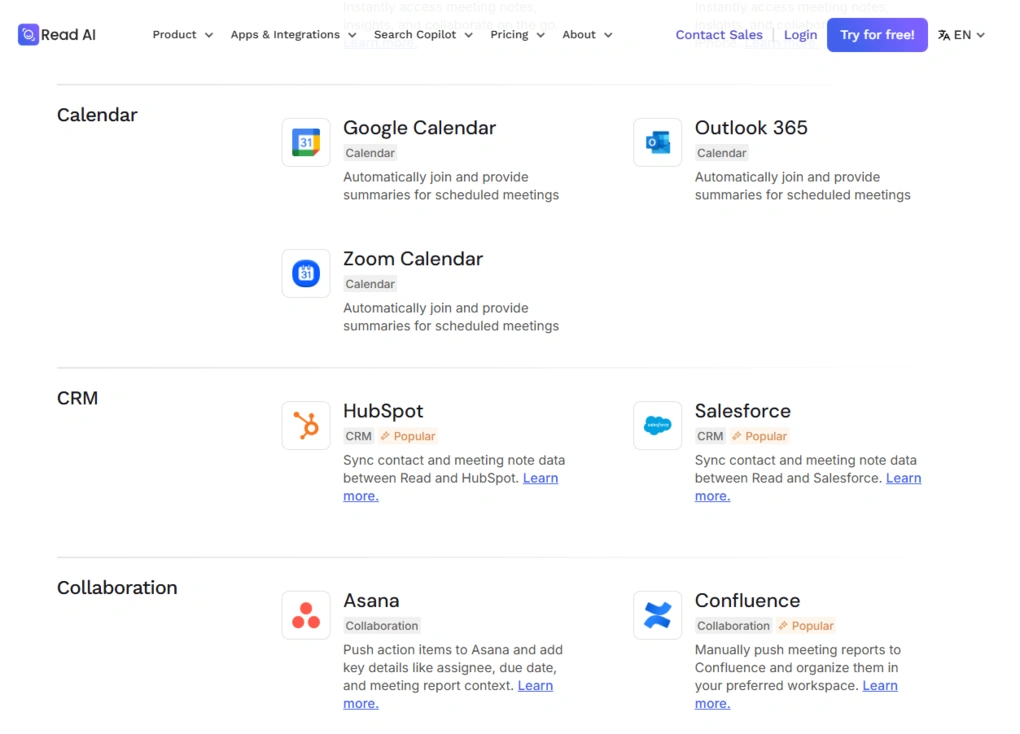Click the Try for free button
Viewport: 1020px width, 734px height.
pyautogui.click(x=877, y=34)
